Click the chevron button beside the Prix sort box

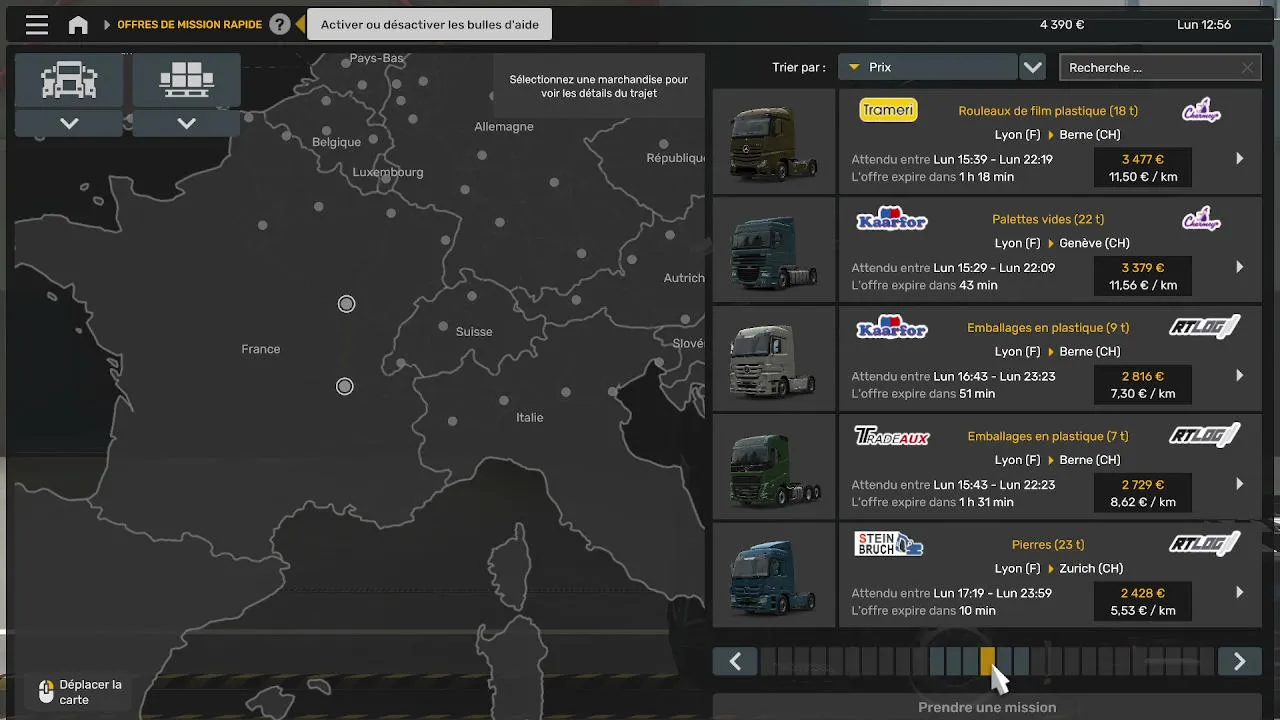1033,67
